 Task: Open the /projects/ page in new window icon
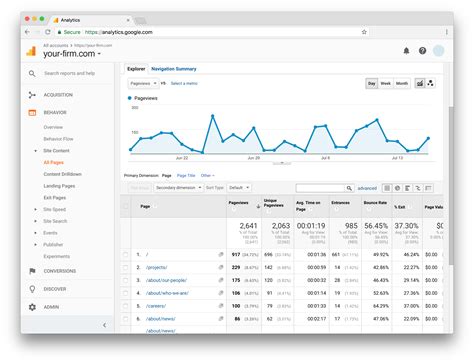[x=221, y=267]
